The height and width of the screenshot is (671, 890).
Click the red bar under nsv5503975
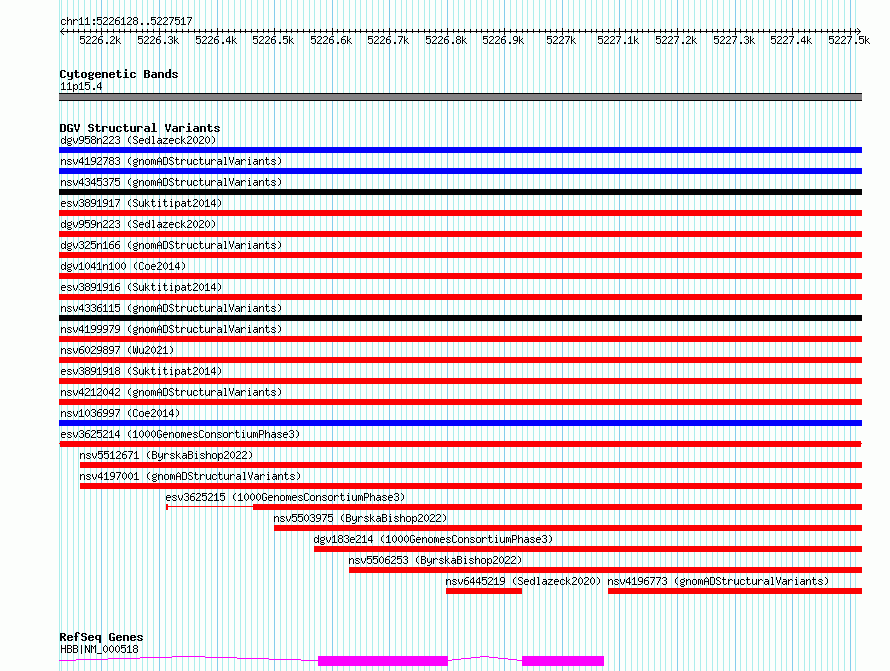click(x=568, y=528)
